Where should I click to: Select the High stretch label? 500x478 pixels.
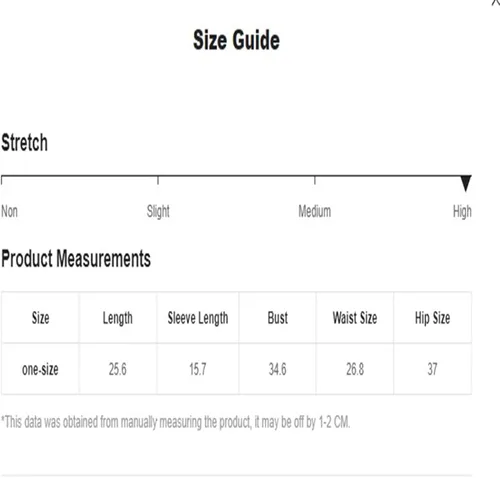(462, 212)
